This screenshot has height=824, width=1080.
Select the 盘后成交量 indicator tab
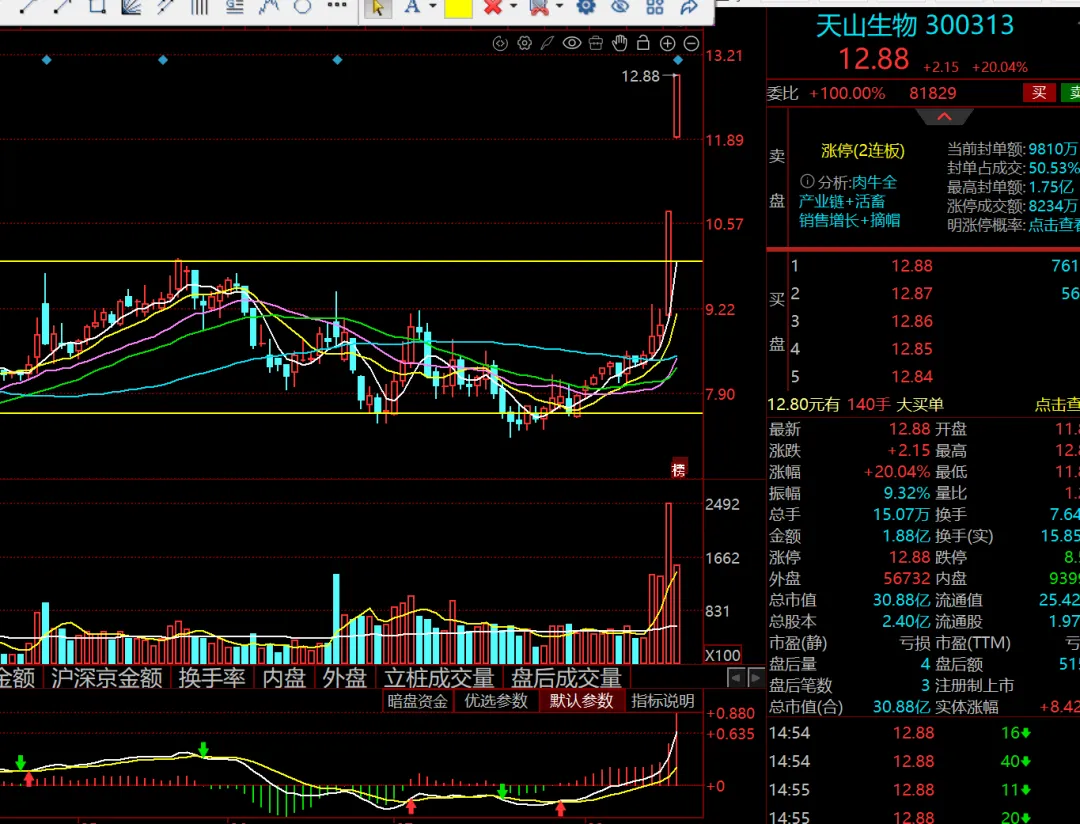[x=566, y=678]
